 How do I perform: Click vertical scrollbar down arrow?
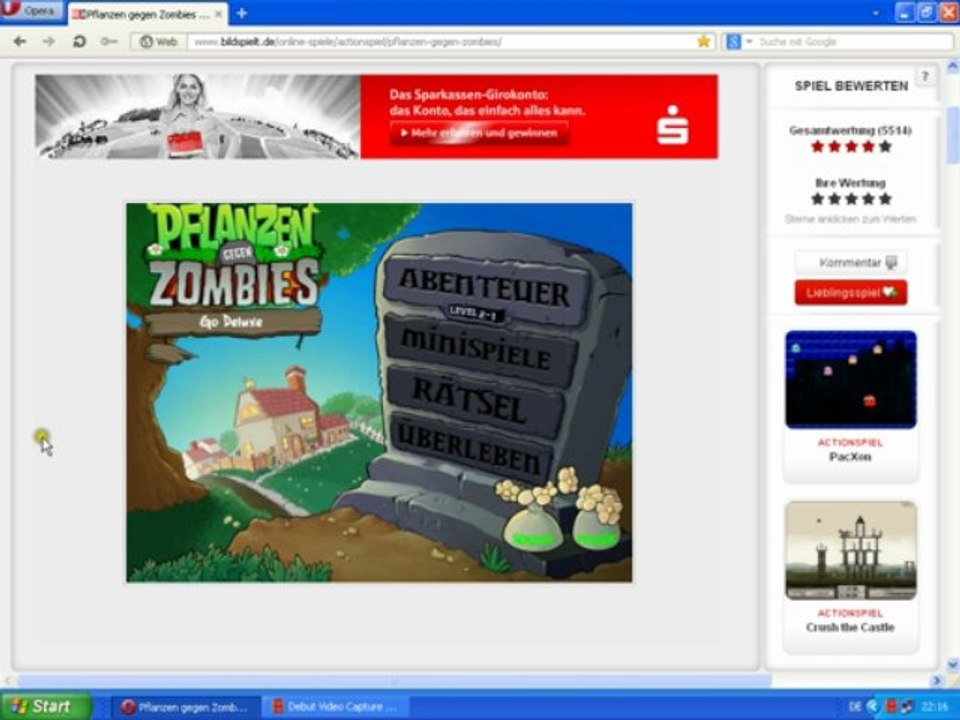tap(953, 664)
